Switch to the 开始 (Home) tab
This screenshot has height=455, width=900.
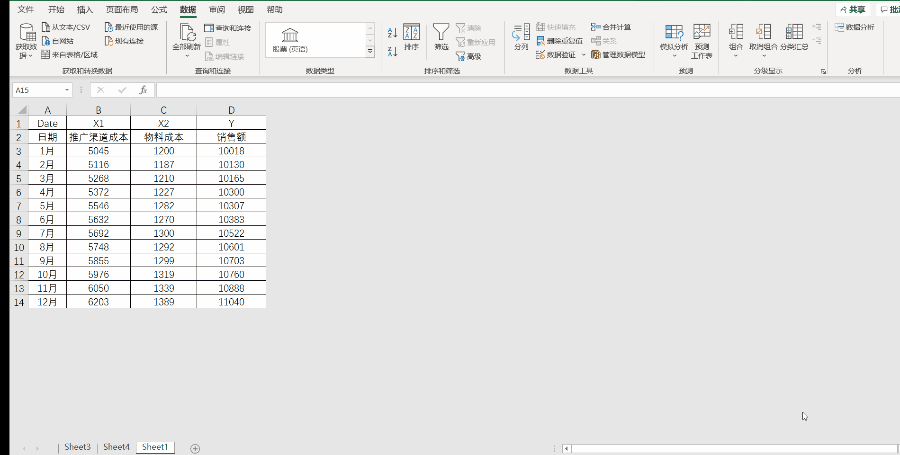[x=56, y=10]
